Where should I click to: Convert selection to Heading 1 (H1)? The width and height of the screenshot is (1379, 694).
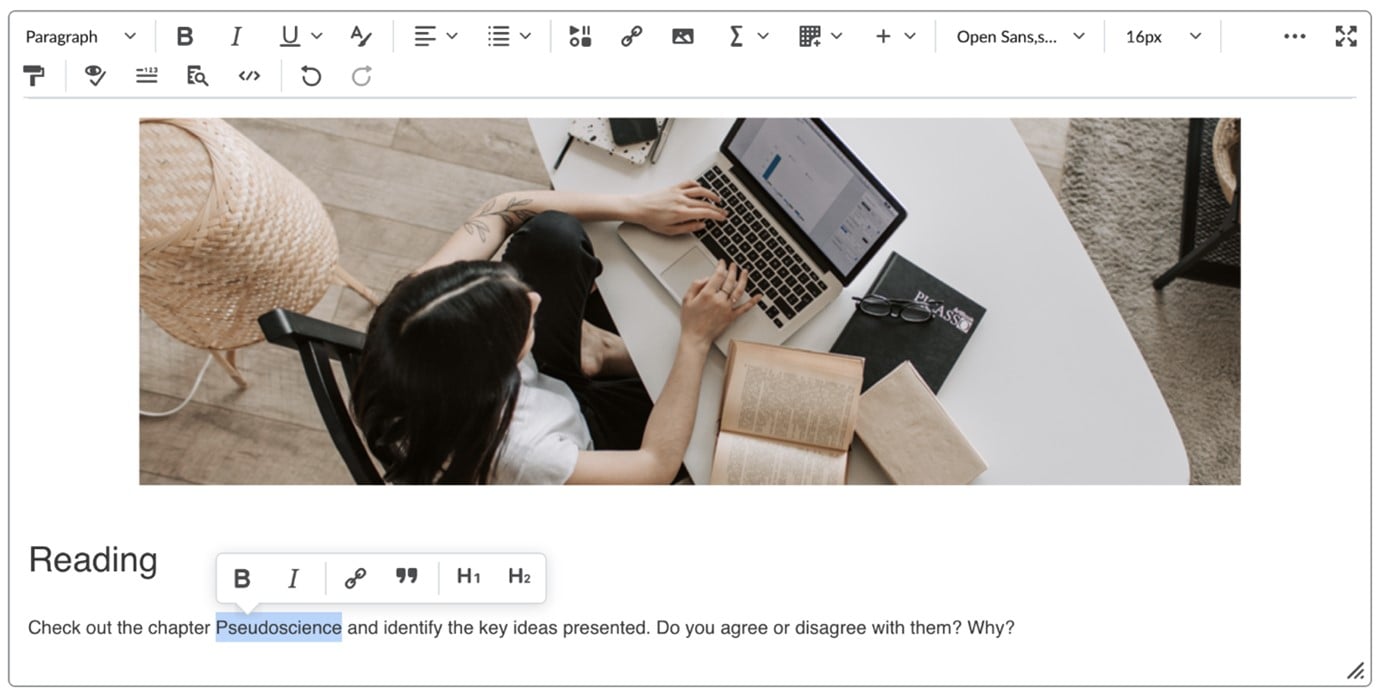coord(468,577)
